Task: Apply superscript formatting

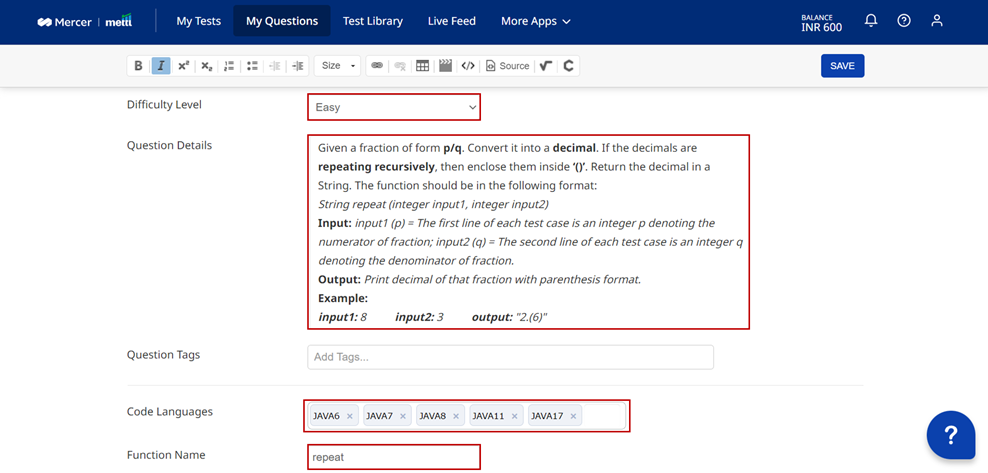Action: tap(184, 66)
